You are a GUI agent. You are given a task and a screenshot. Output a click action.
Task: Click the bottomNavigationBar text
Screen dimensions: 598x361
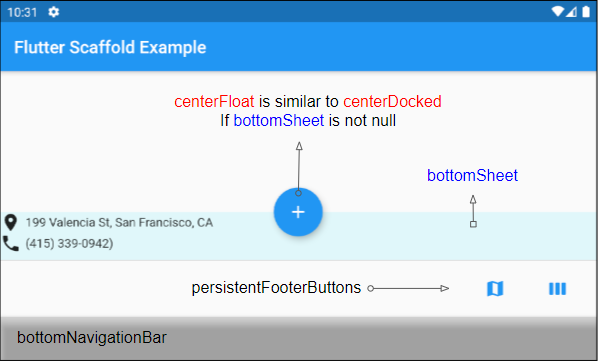[x=92, y=337]
